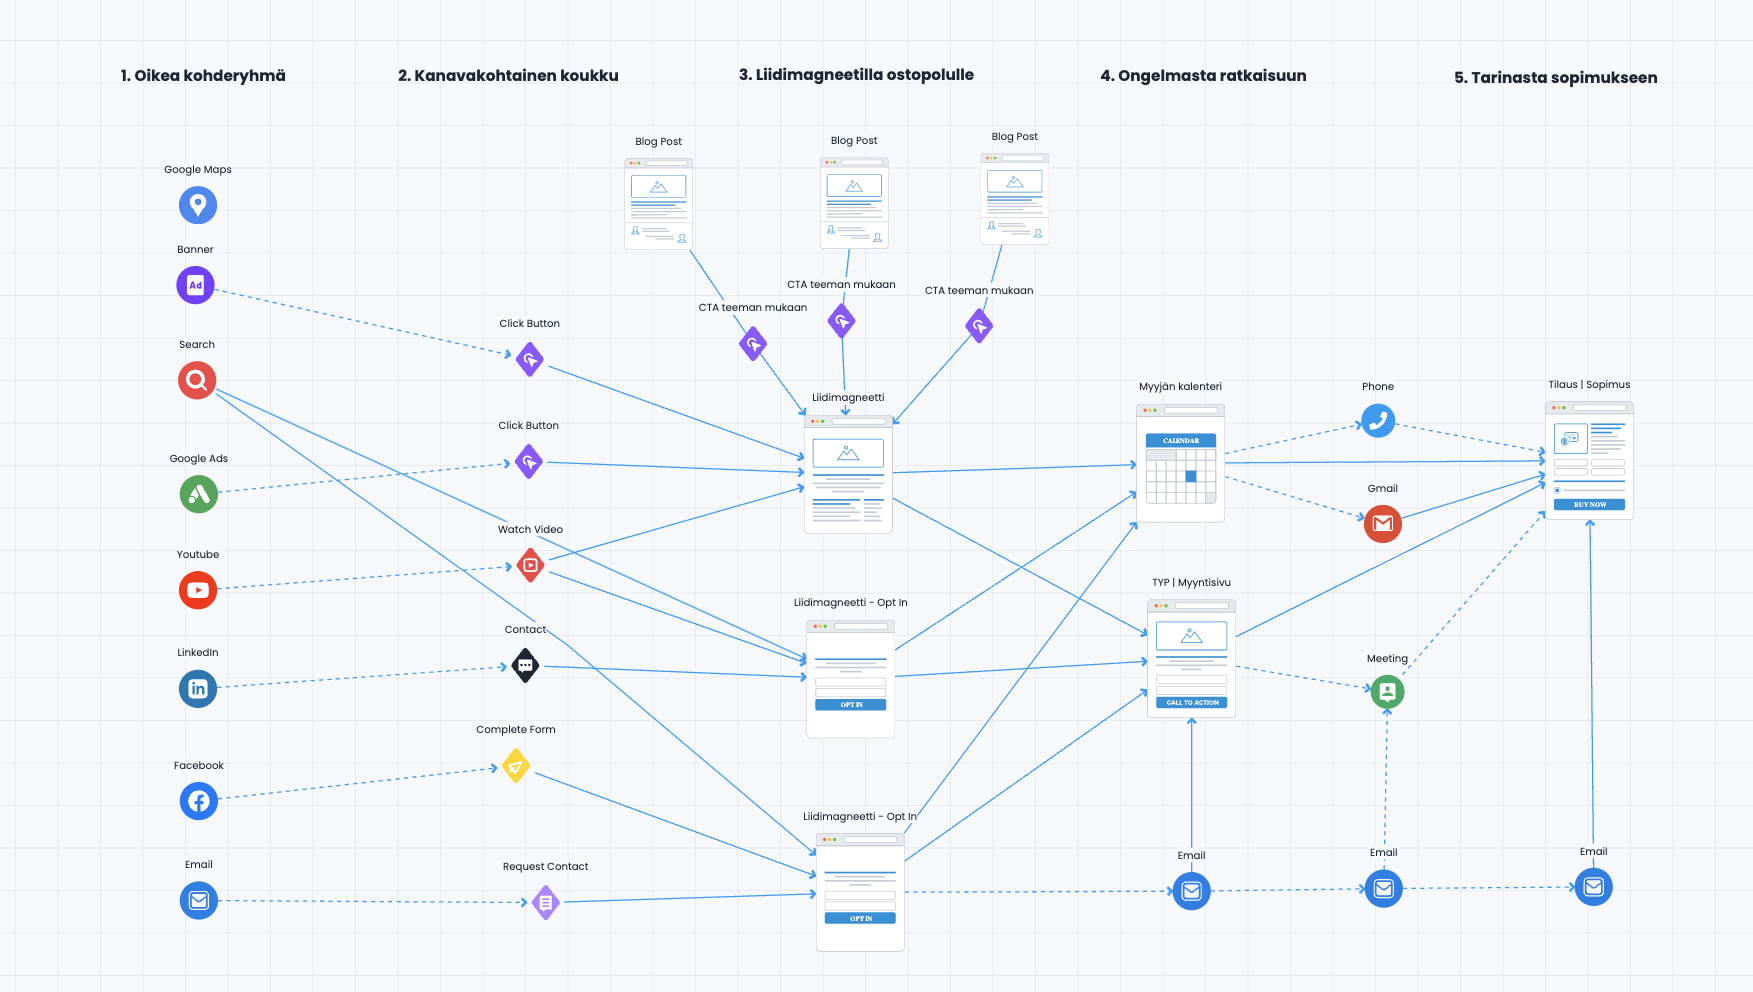Image resolution: width=1753 pixels, height=992 pixels.
Task: Select the lower Click Button diamond icon
Action: point(529,461)
